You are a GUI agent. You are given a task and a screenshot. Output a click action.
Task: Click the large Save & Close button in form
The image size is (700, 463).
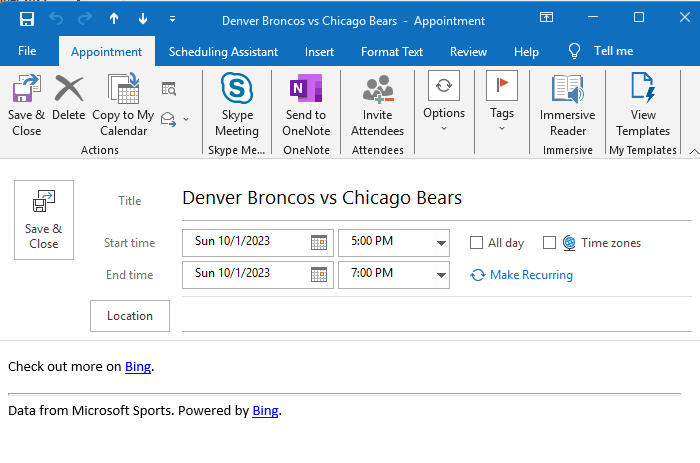(x=44, y=220)
